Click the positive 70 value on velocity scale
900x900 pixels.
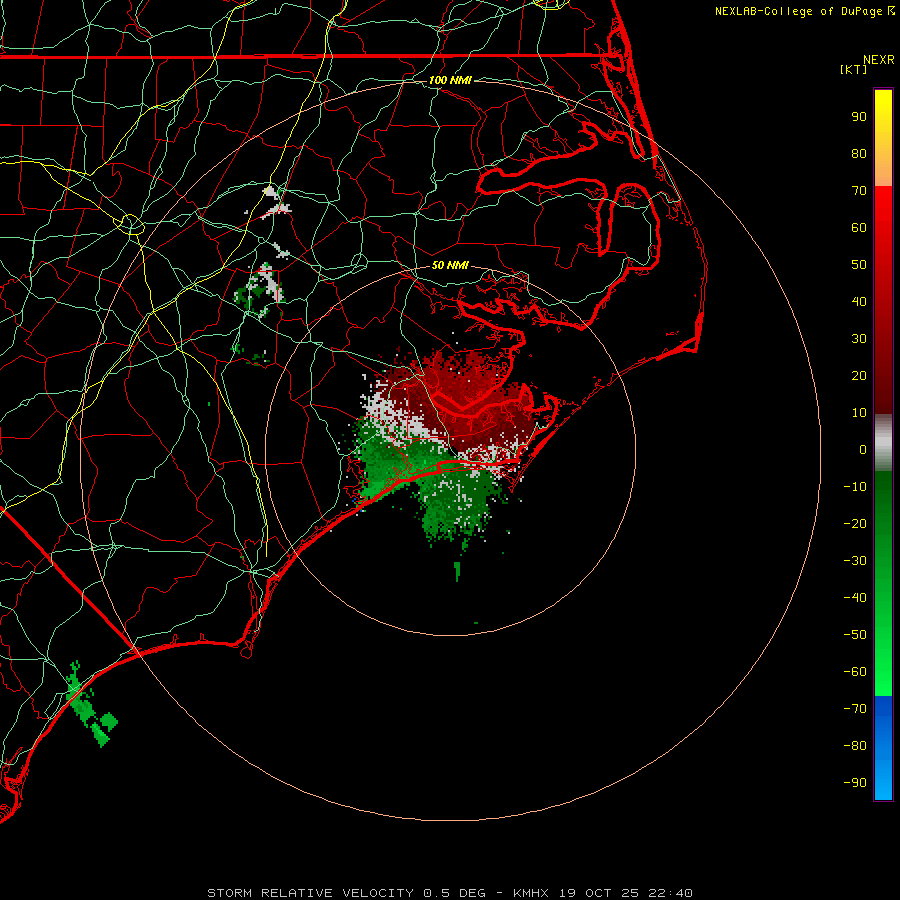point(859,191)
